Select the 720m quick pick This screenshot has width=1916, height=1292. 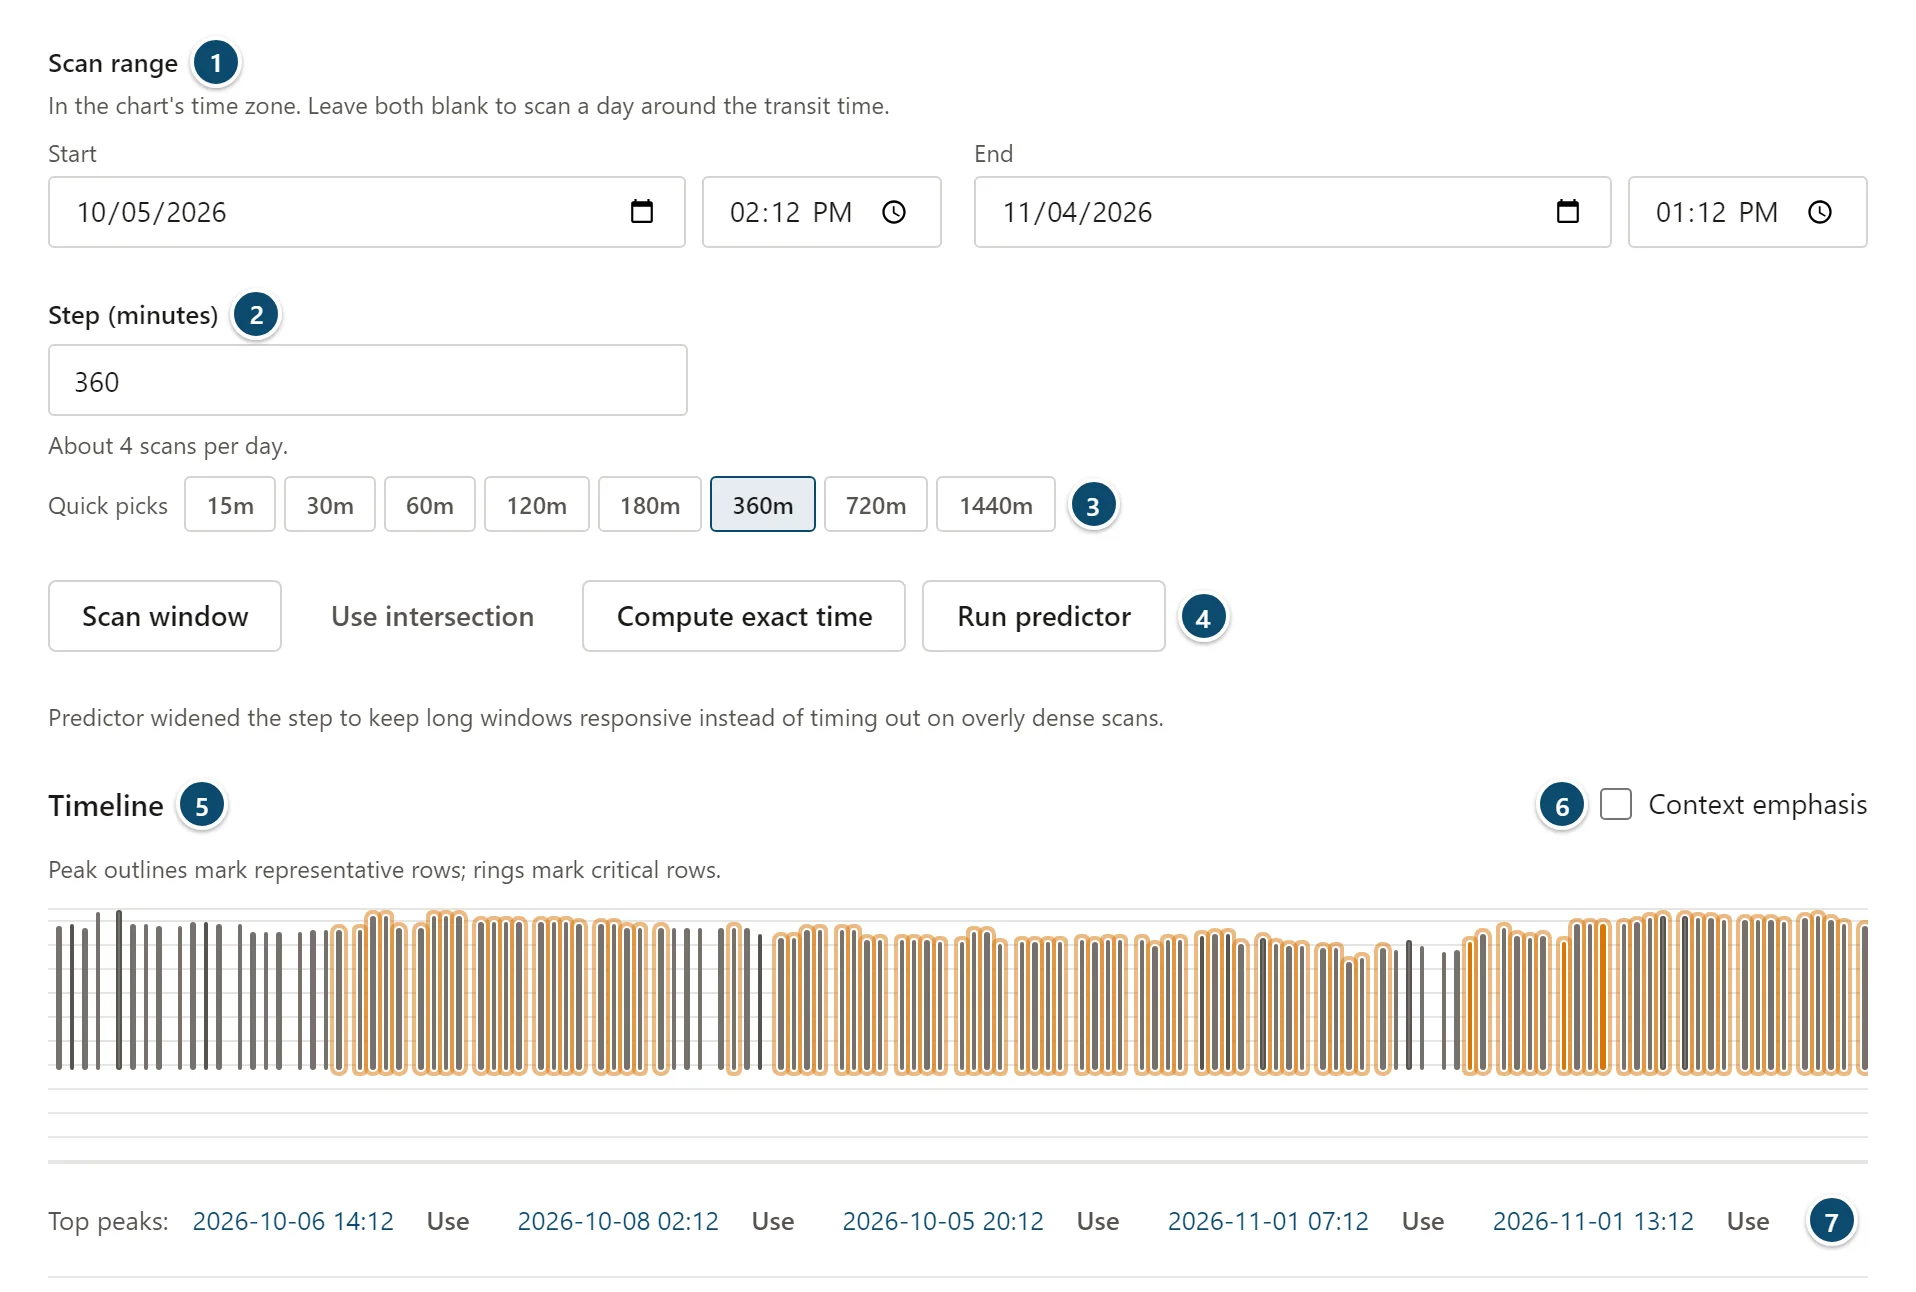876,505
